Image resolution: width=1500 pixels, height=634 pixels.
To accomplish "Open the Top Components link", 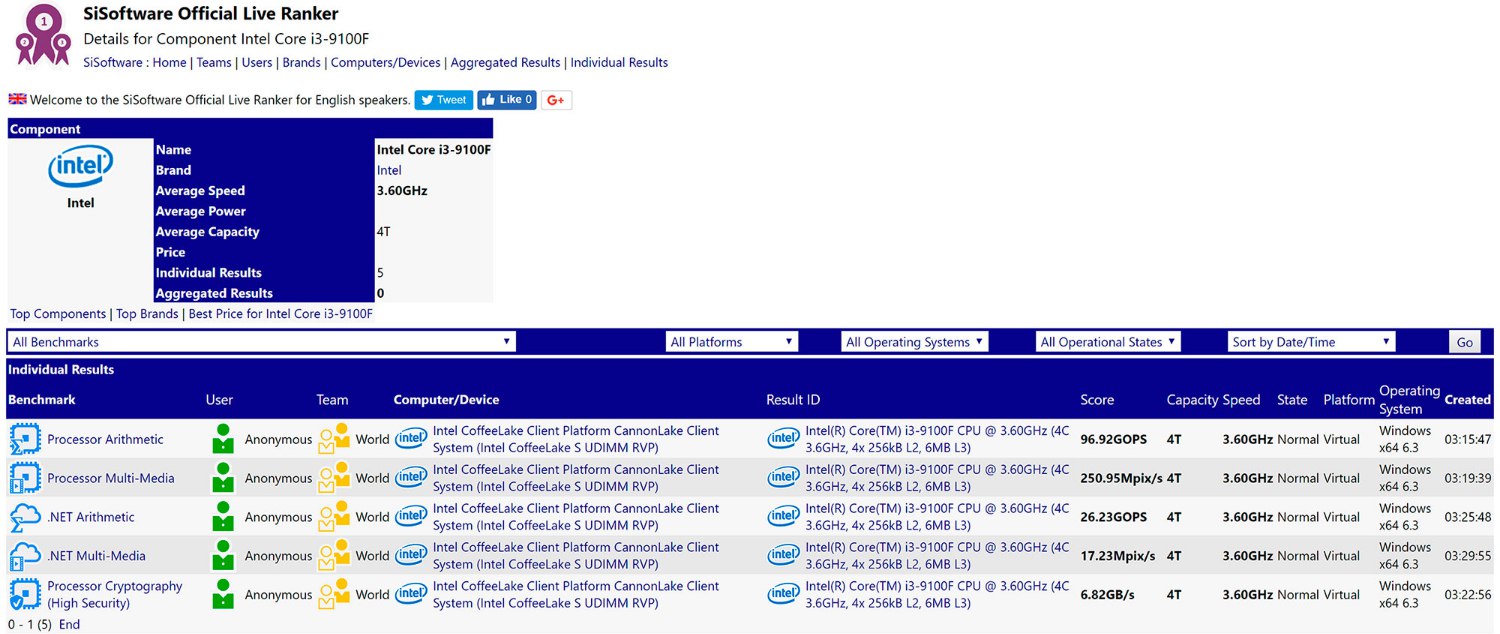I will click(58, 314).
